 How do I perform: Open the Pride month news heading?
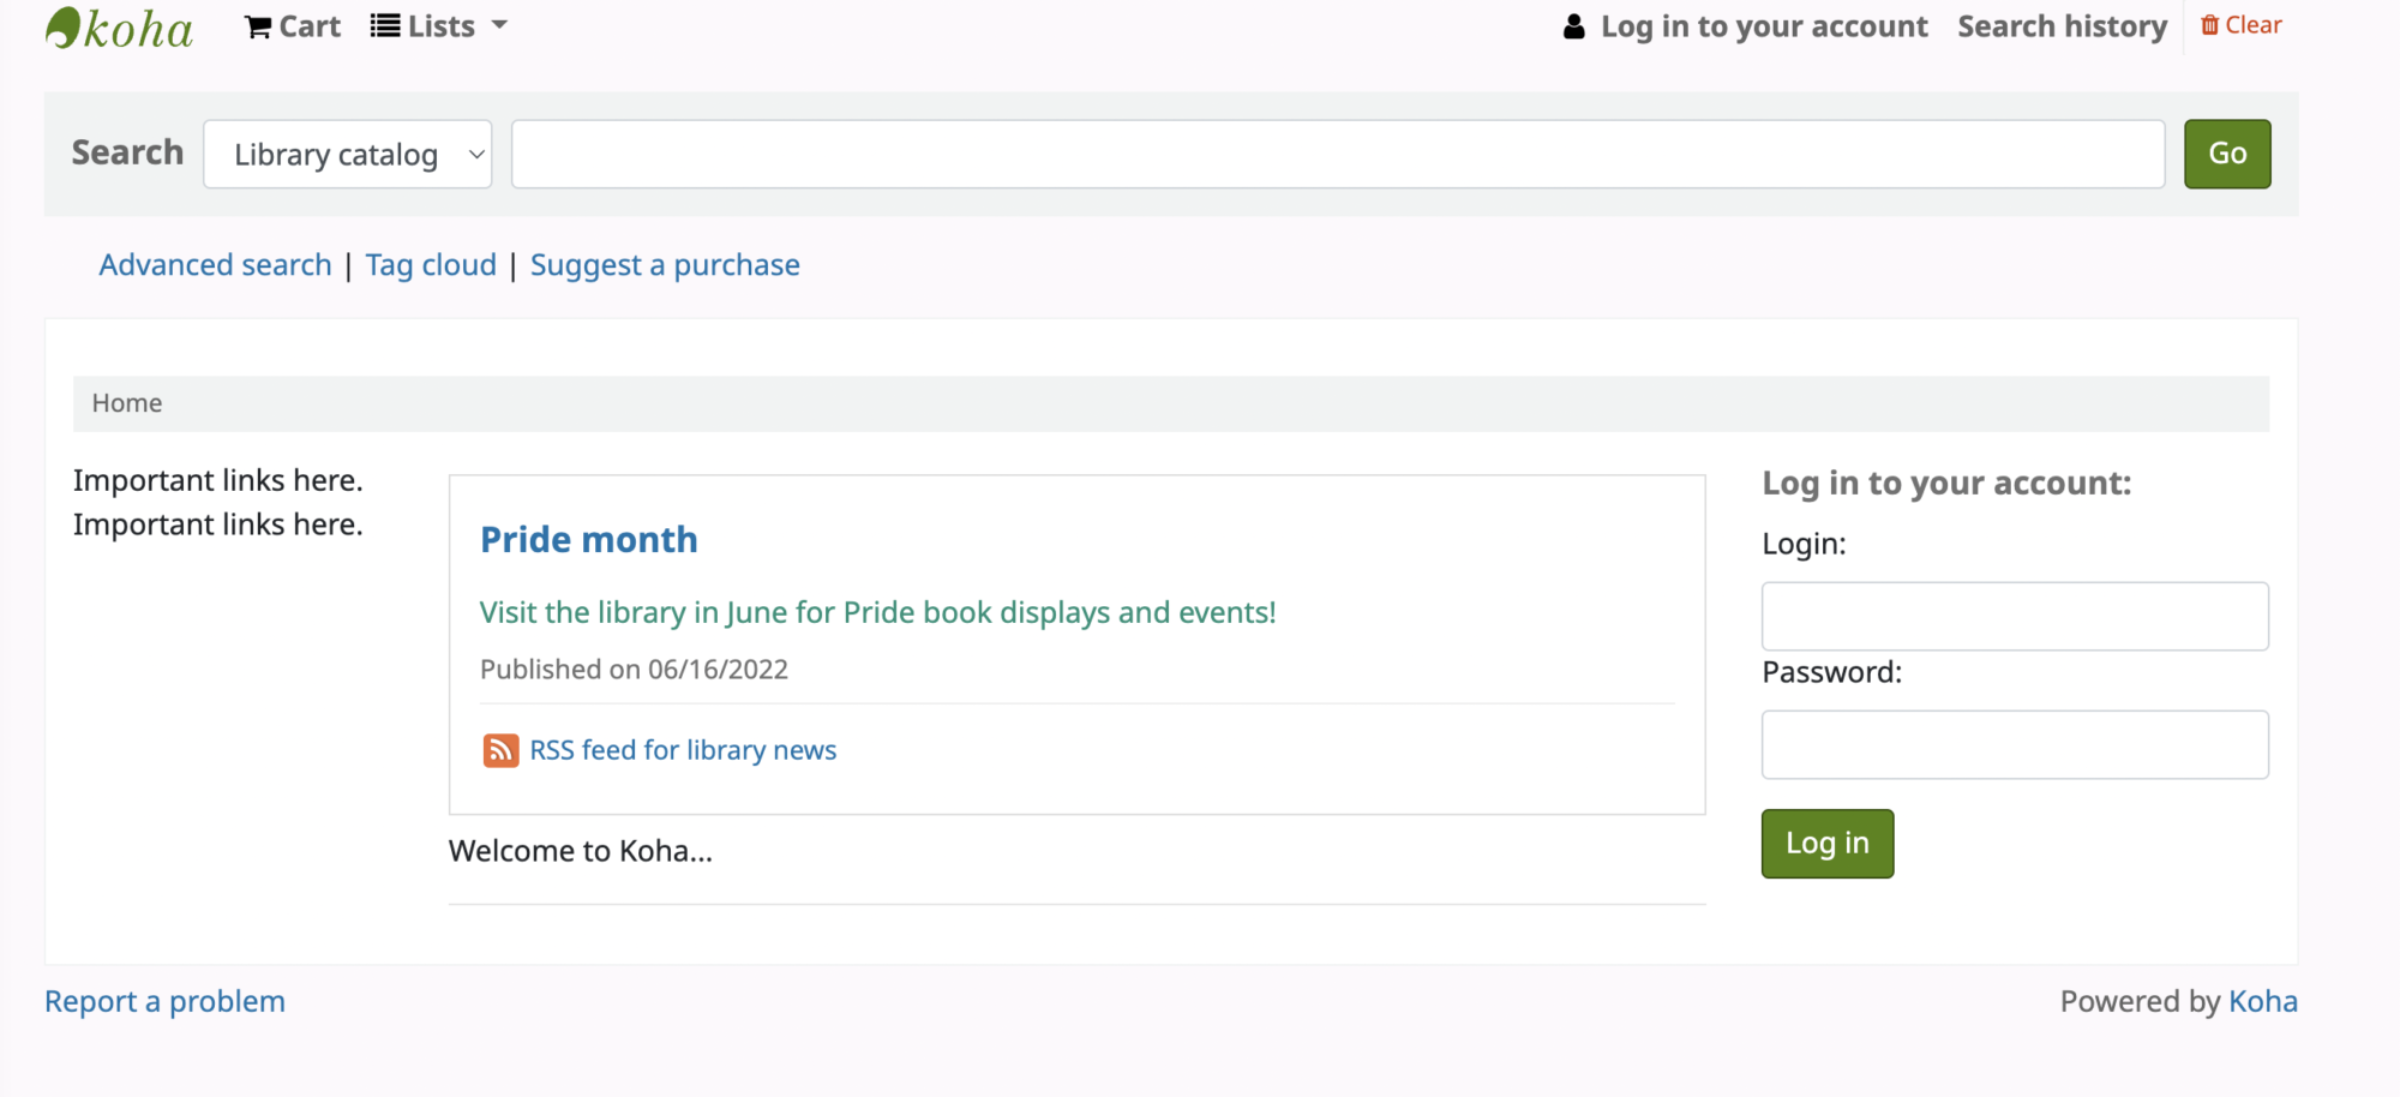[x=588, y=540]
